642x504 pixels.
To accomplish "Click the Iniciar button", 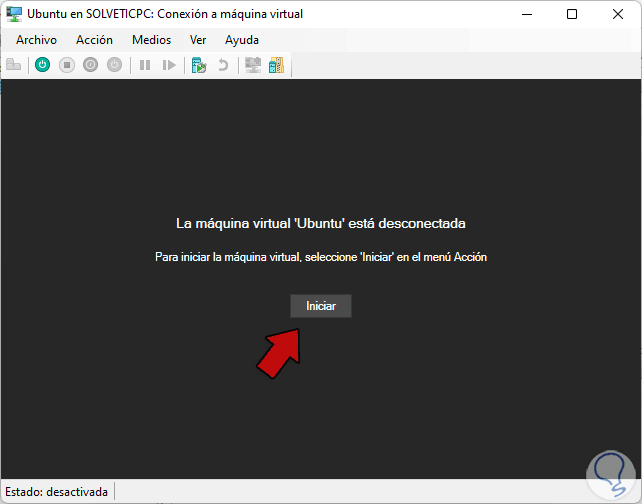I will 321,306.
